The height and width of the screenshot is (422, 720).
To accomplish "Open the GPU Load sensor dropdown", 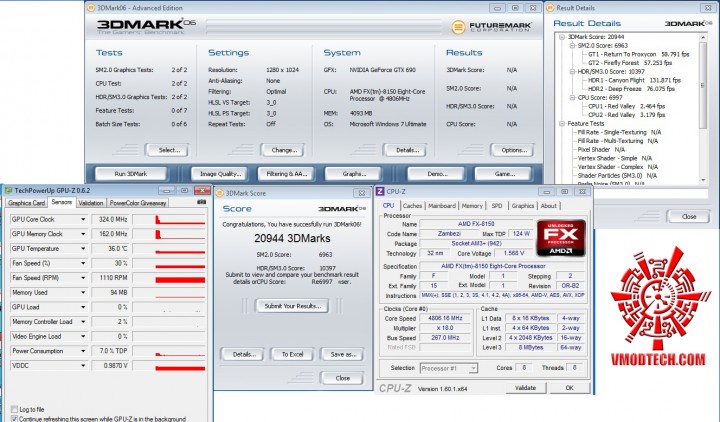I will 83,307.
